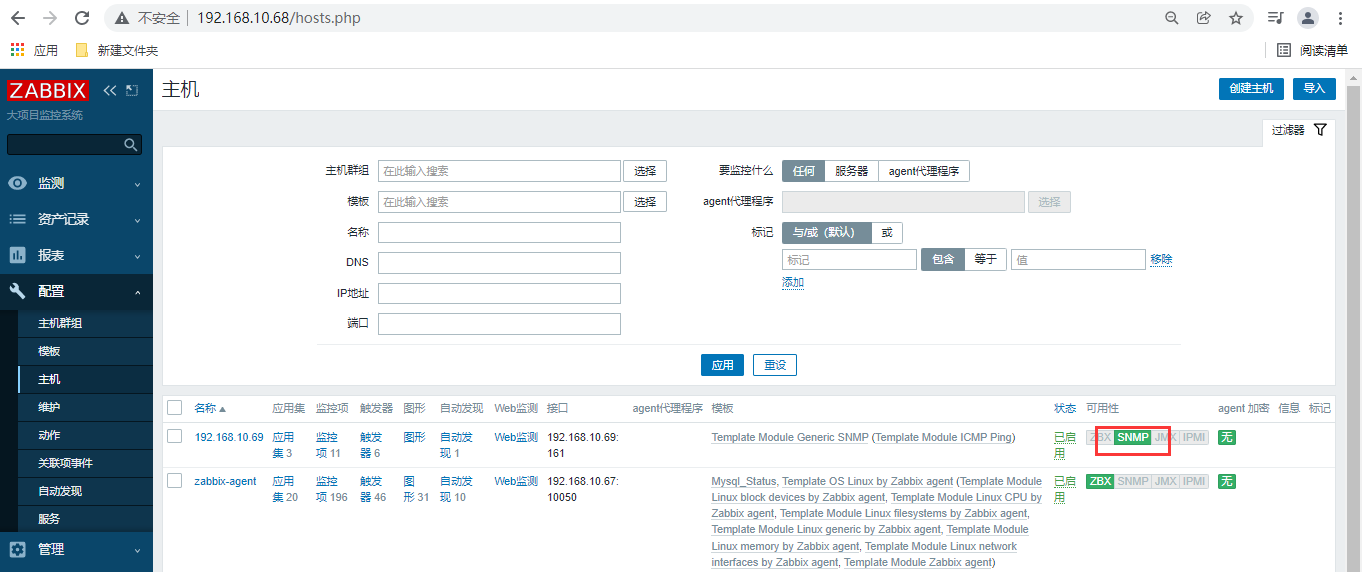Click the IPMI badge in the zabbix-agent row

1194,481
